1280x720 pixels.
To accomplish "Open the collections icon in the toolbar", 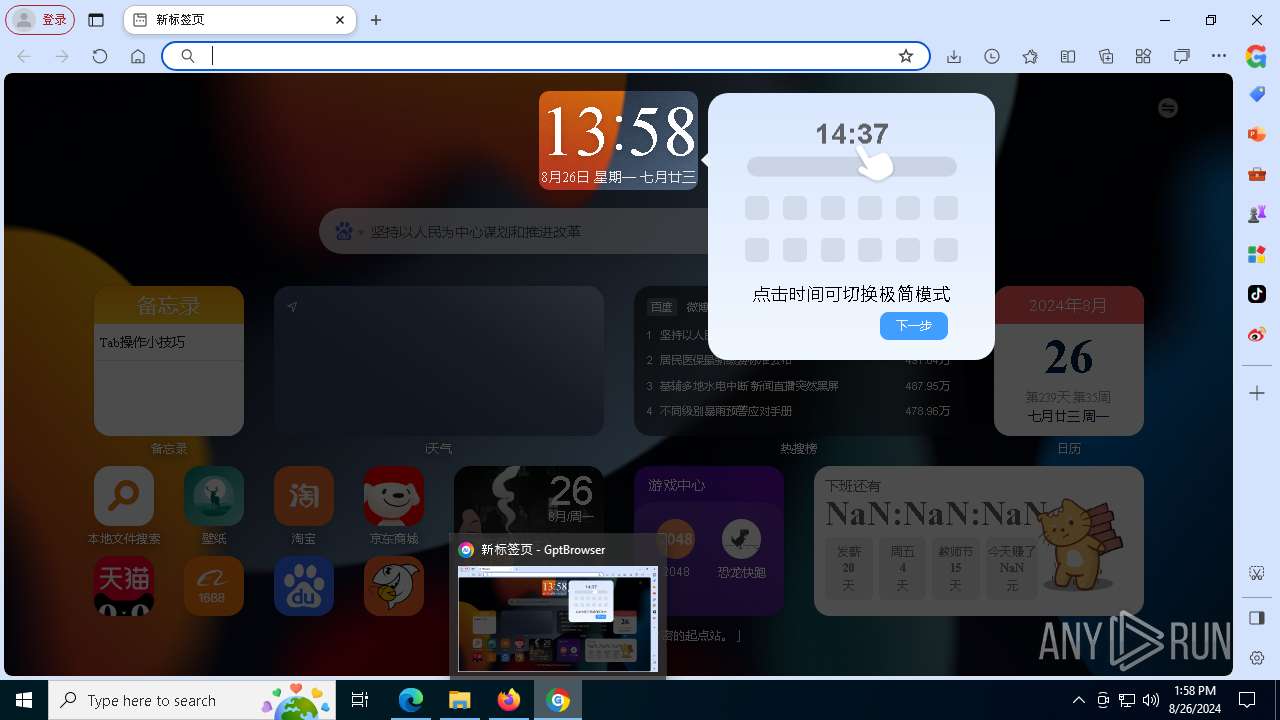I will click(x=1106, y=57).
